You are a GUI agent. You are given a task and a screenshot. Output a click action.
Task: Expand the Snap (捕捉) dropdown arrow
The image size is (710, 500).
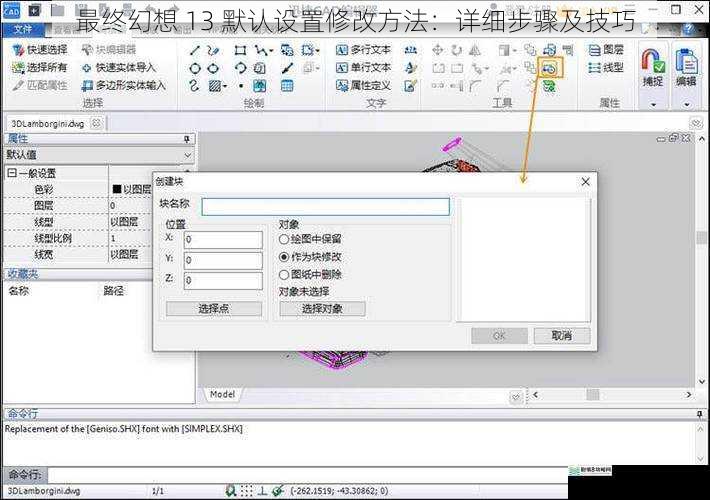coord(653,105)
